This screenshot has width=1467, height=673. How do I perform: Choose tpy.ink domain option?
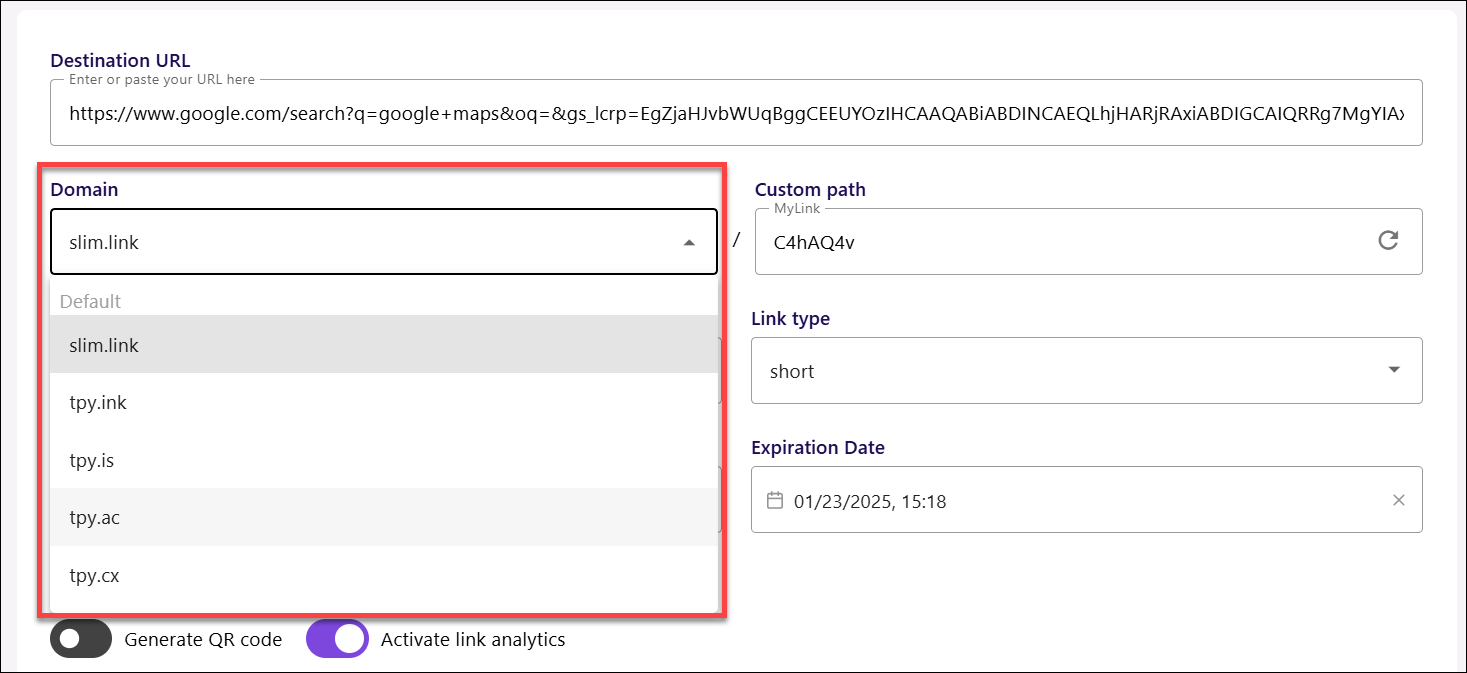pos(384,403)
